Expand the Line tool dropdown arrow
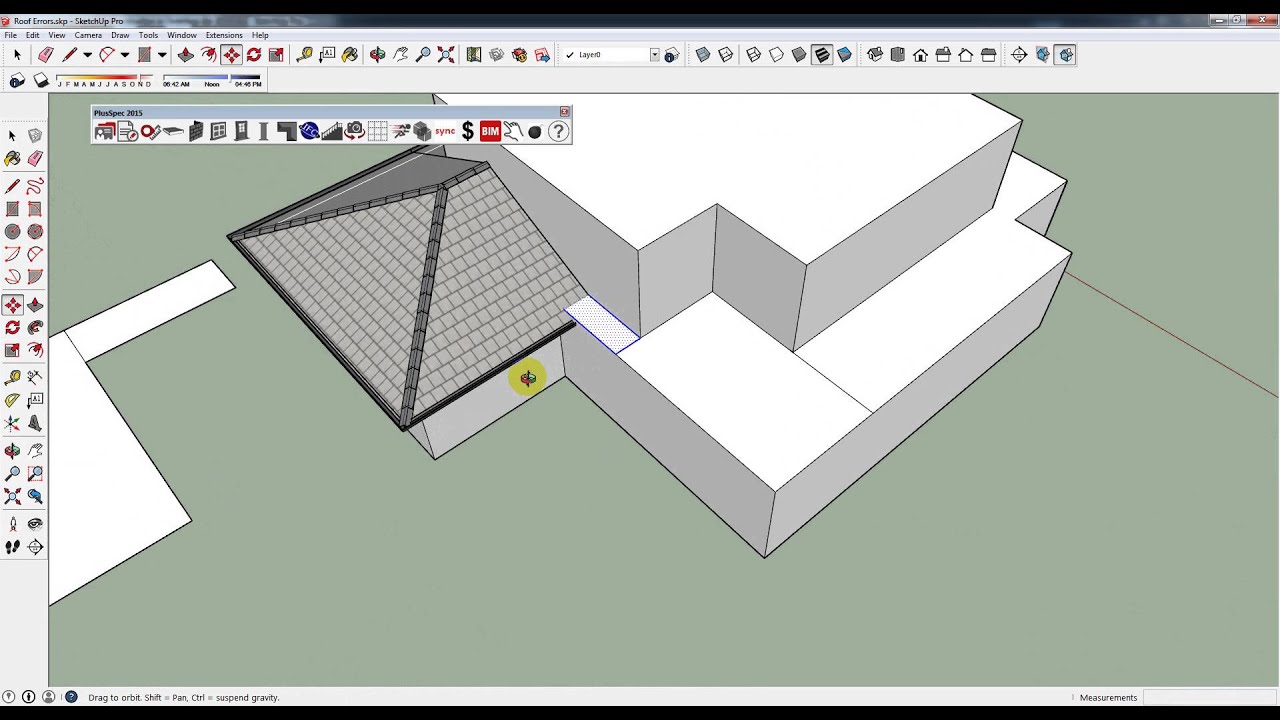 [87, 55]
